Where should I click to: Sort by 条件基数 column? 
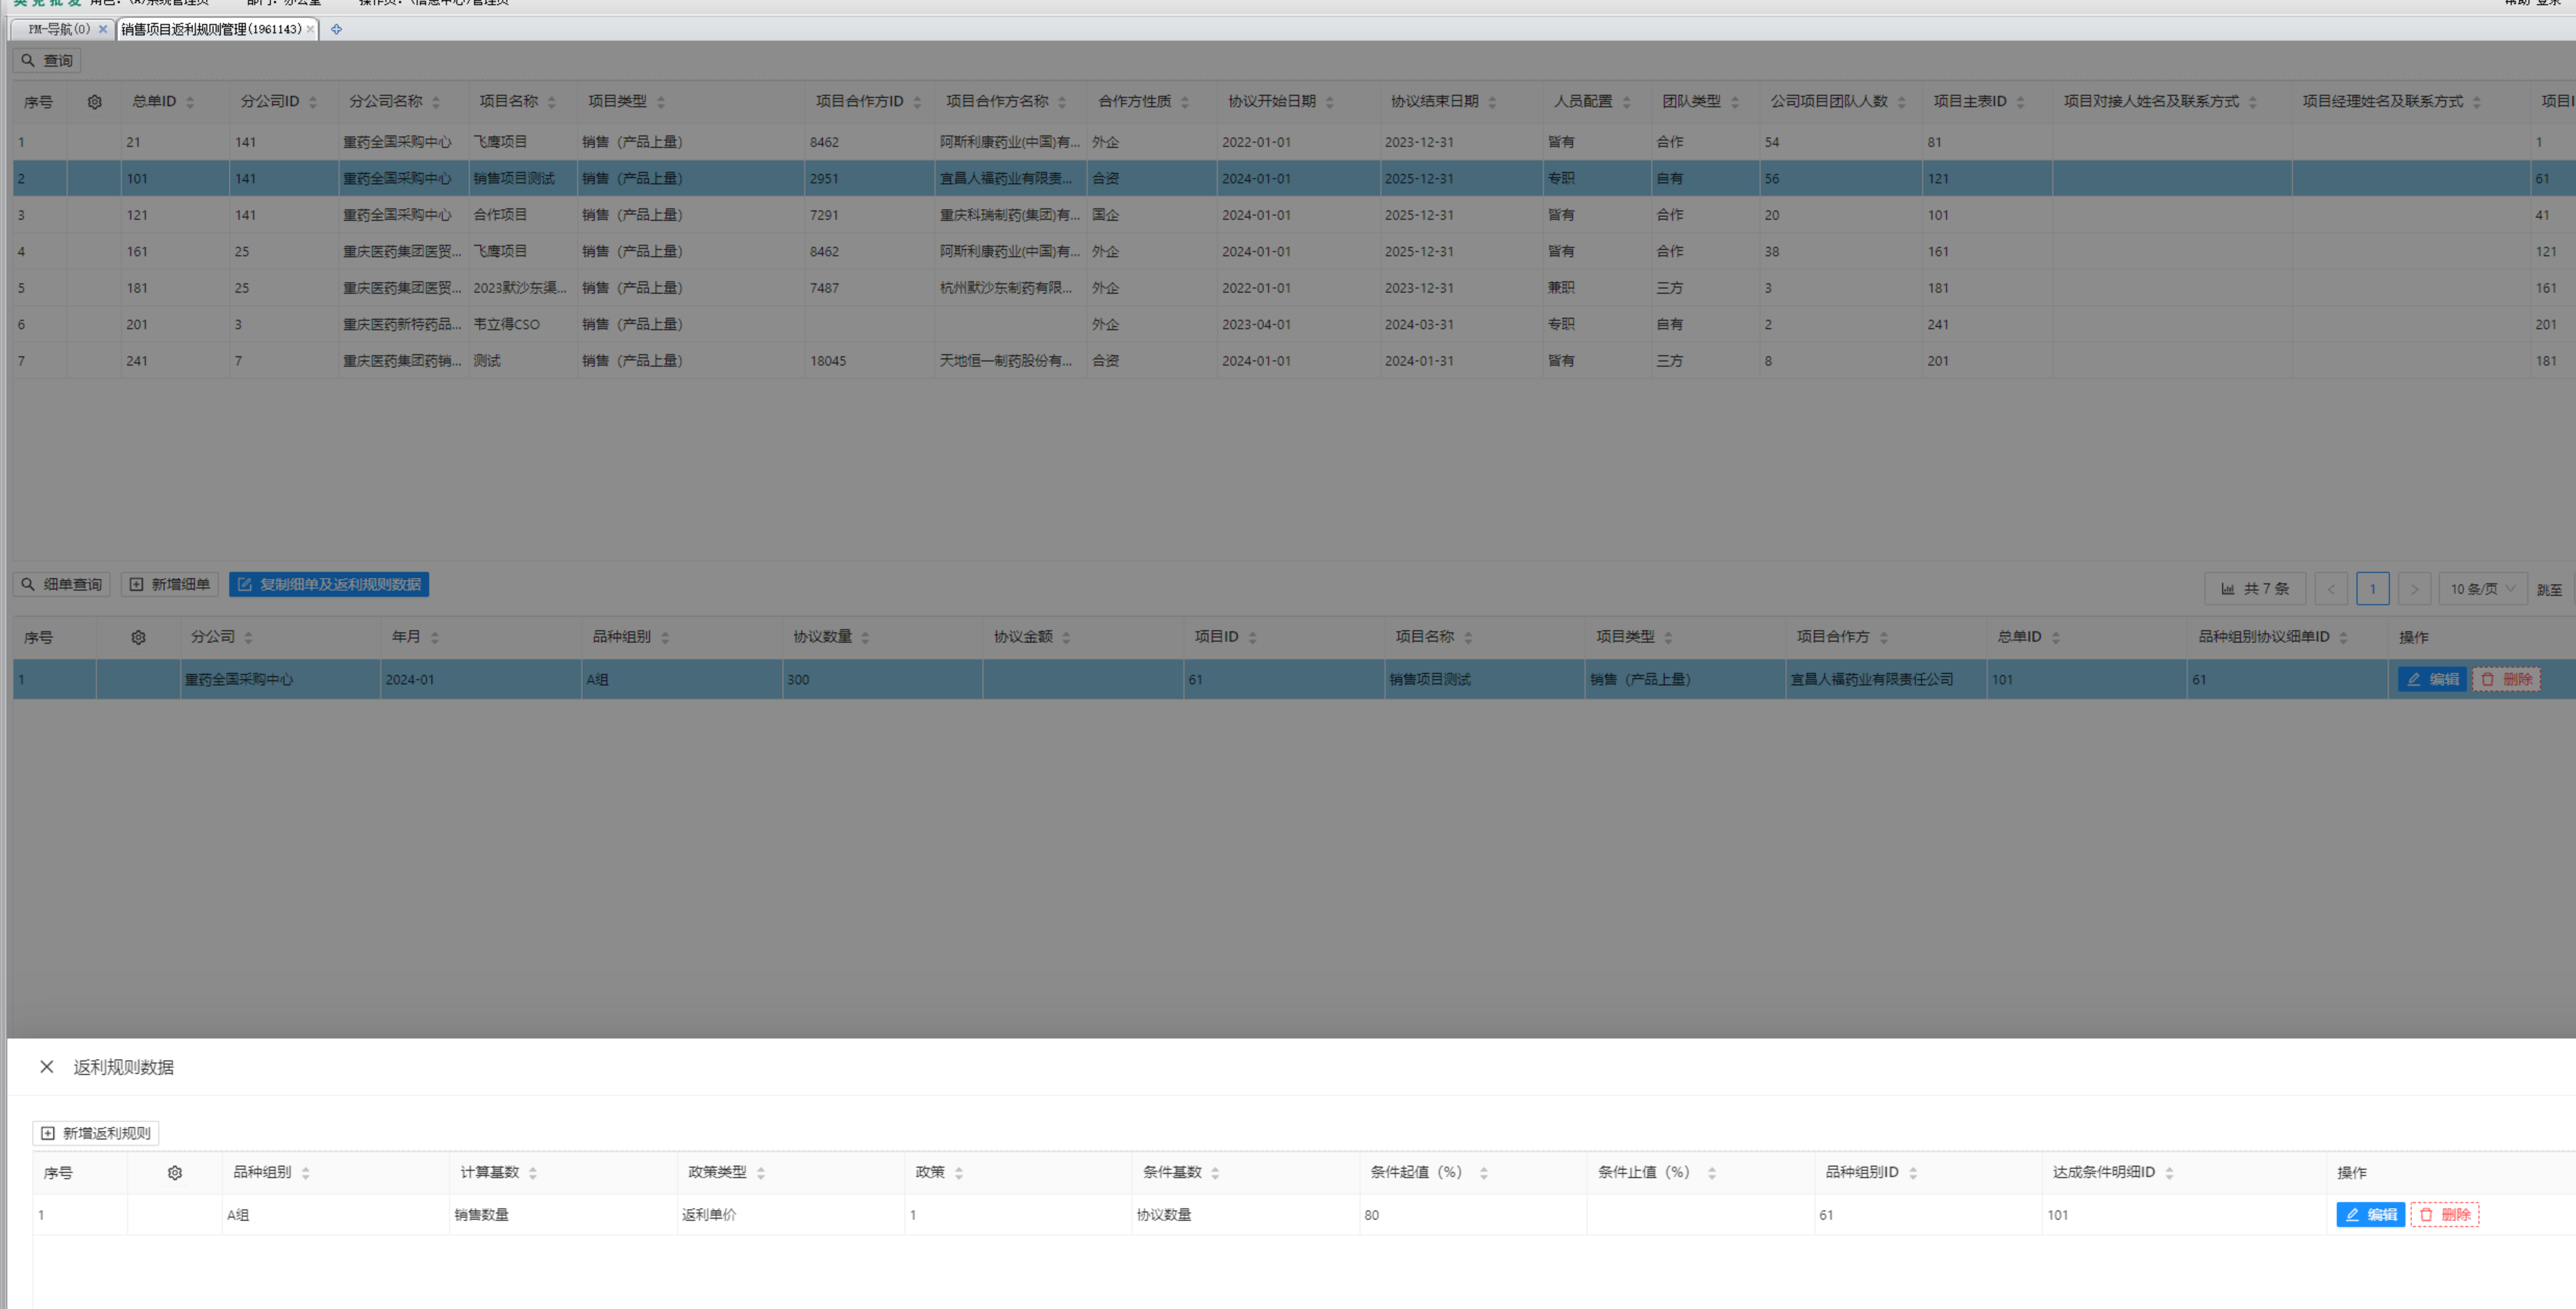(1215, 1173)
